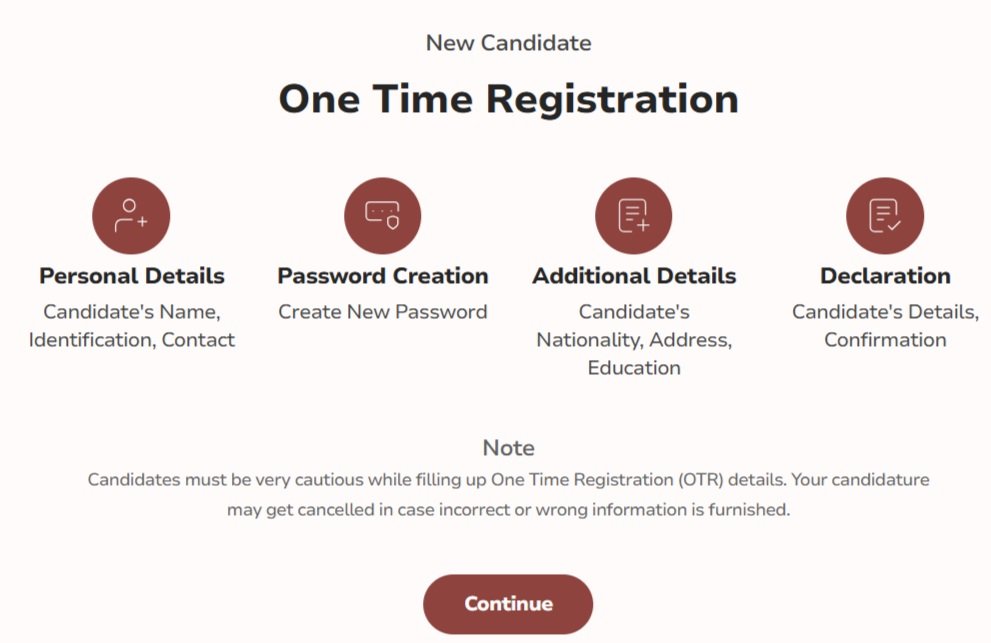
Task: Select the Additional Details step heading
Action: coord(634,276)
